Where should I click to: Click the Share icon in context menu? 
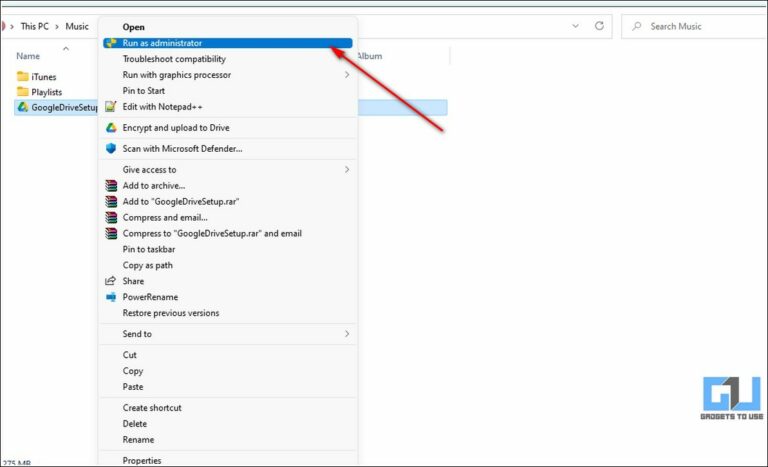[x=111, y=281]
